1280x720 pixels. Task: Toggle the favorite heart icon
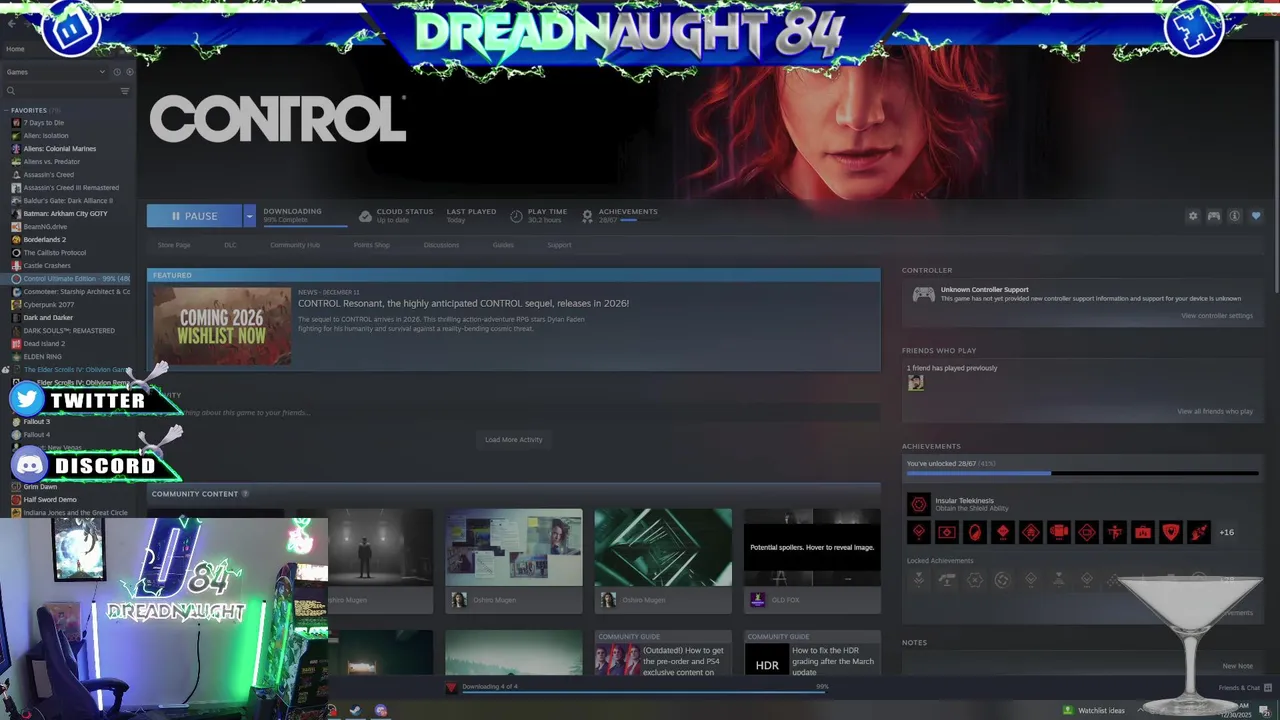coord(1256,216)
